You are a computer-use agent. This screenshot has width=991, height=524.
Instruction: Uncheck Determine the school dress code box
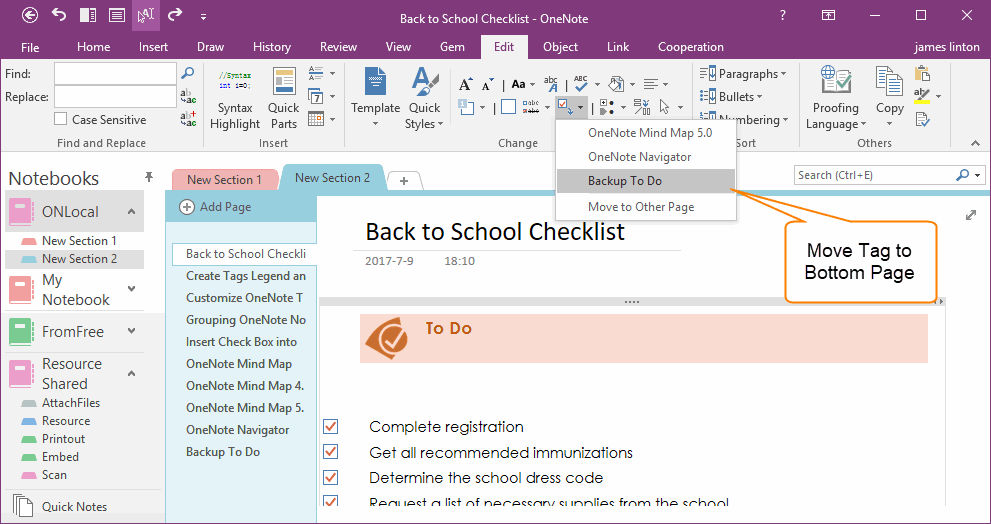pyautogui.click(x=330, y=477)
